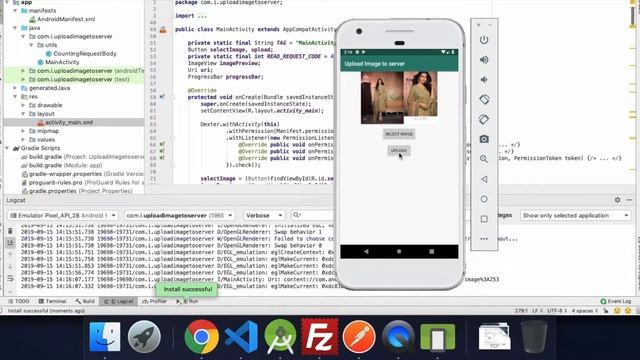Open the Build tool window tab
This screenshot has height=360, width=640.
click(85, 301)
